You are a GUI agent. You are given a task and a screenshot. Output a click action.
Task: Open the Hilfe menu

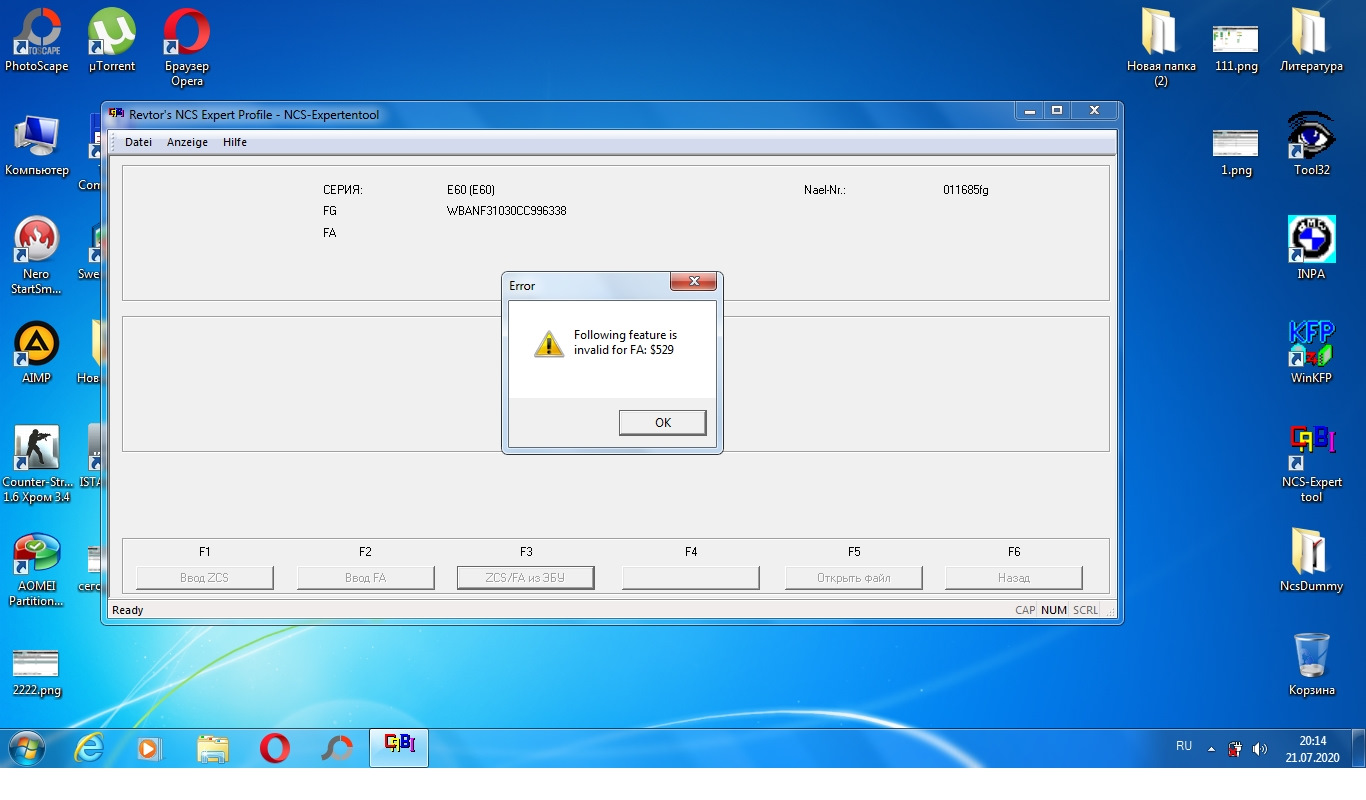point(235,142)
